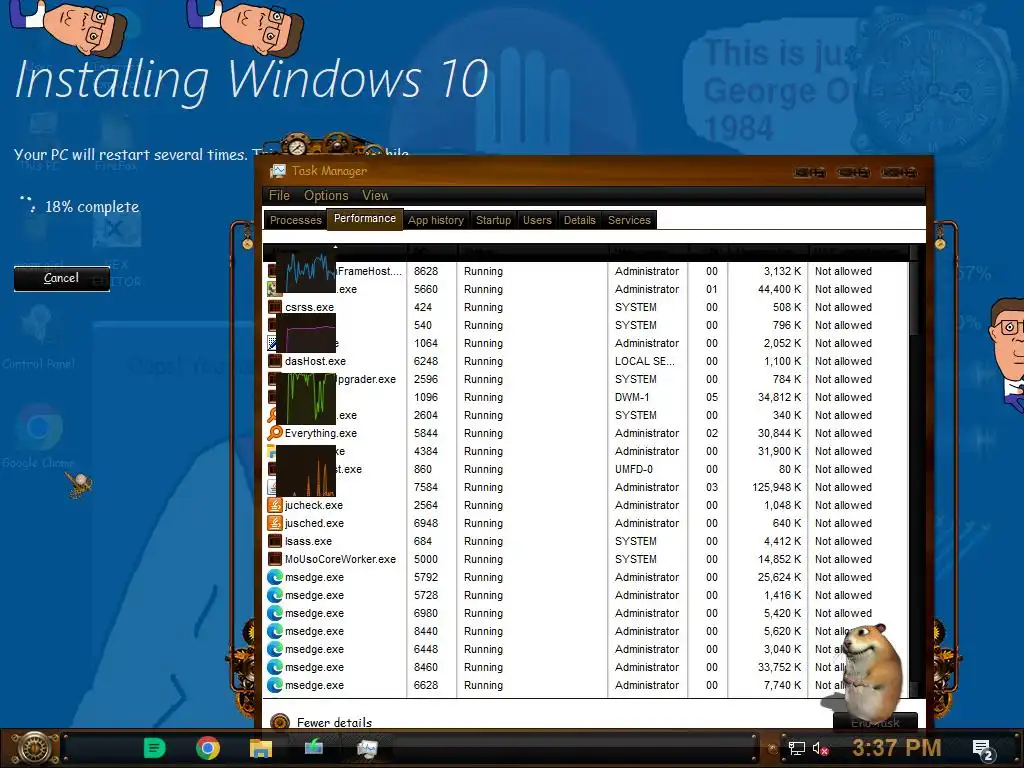Click the purple memory graph thumbnail
Image resolution: width=1024 pixels, height=768 pixels.
[x=306, y=335]
